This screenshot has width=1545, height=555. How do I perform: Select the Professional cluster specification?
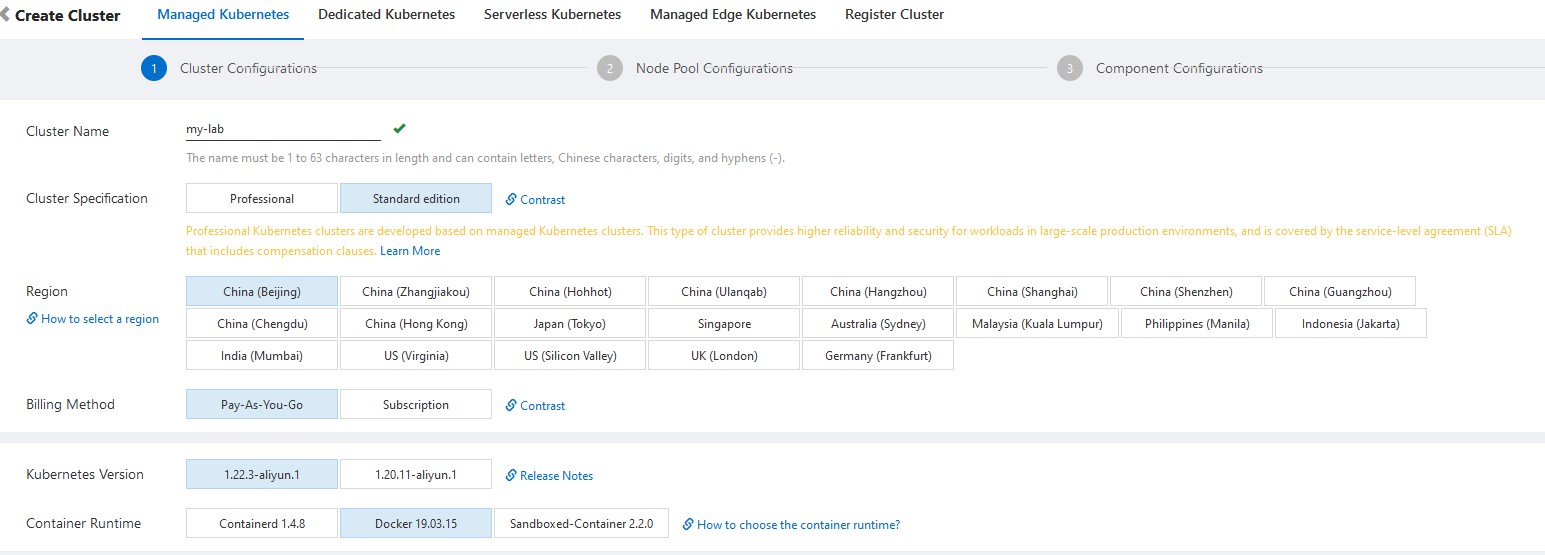pos(262,198)
